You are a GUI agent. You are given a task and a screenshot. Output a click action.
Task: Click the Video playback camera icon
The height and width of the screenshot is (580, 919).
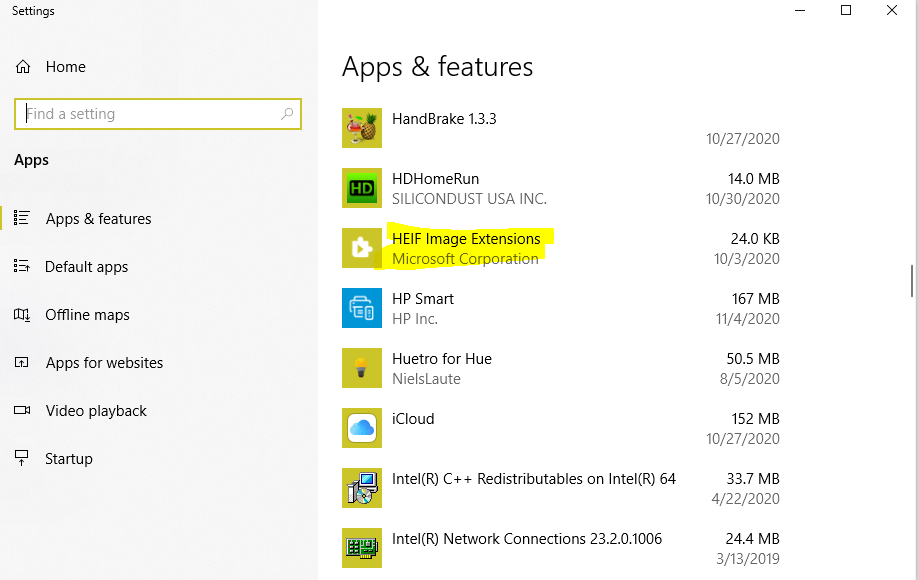click(22, 410)
